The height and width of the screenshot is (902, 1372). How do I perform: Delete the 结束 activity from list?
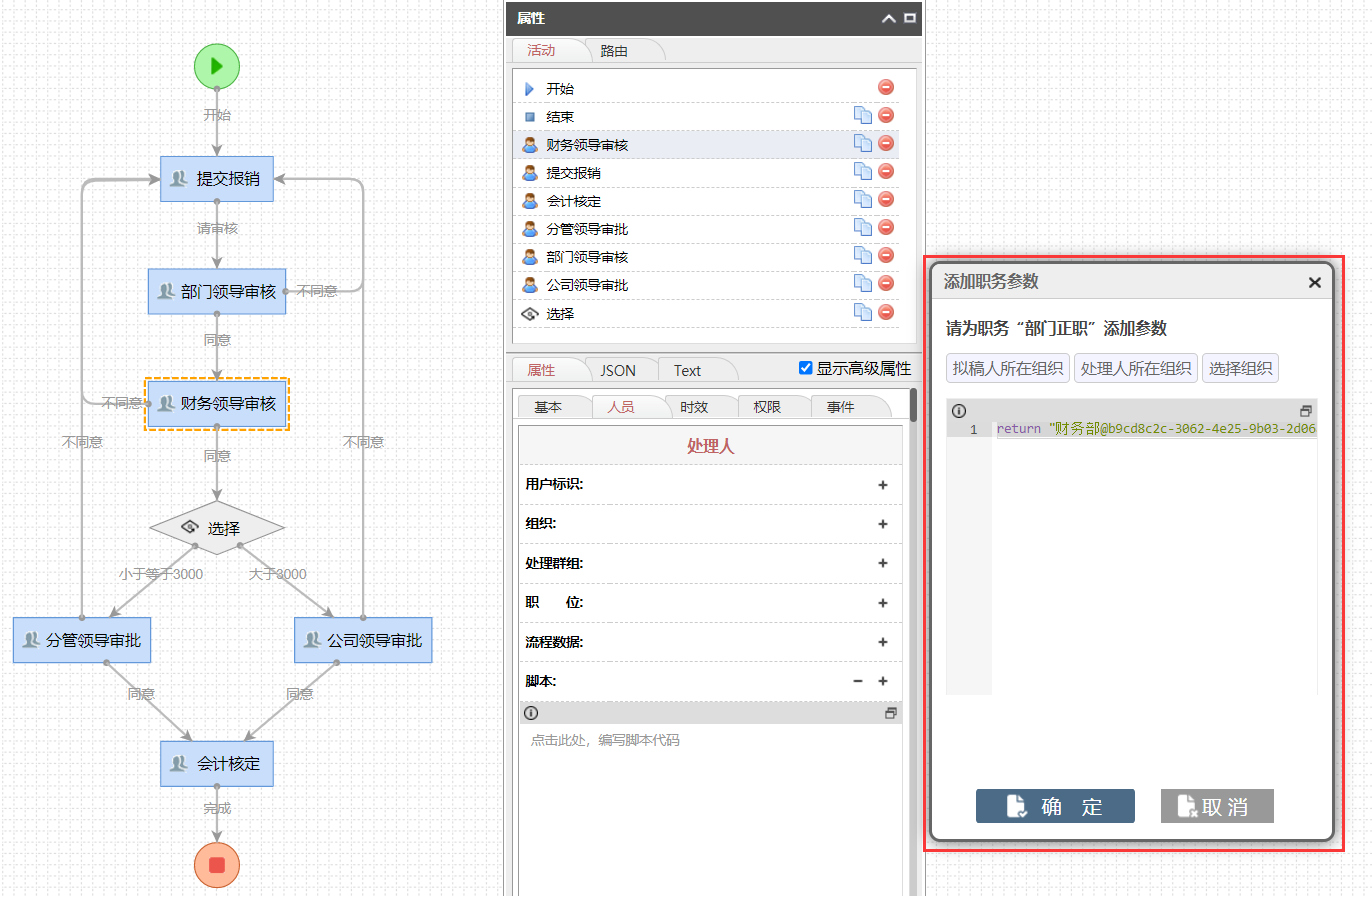pyautogui.click(x=886, y=116)
